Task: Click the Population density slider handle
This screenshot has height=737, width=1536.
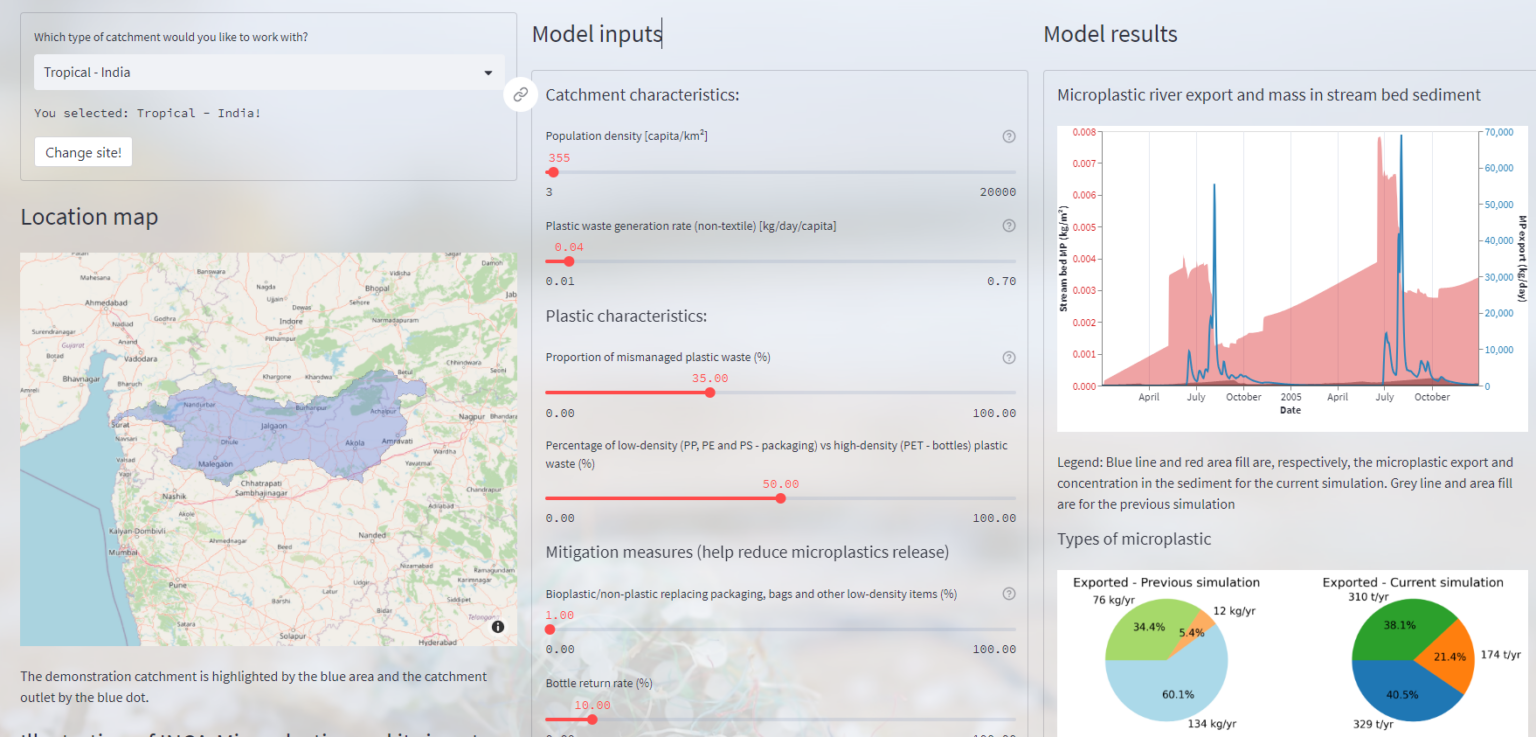Action: pos(553,172)
